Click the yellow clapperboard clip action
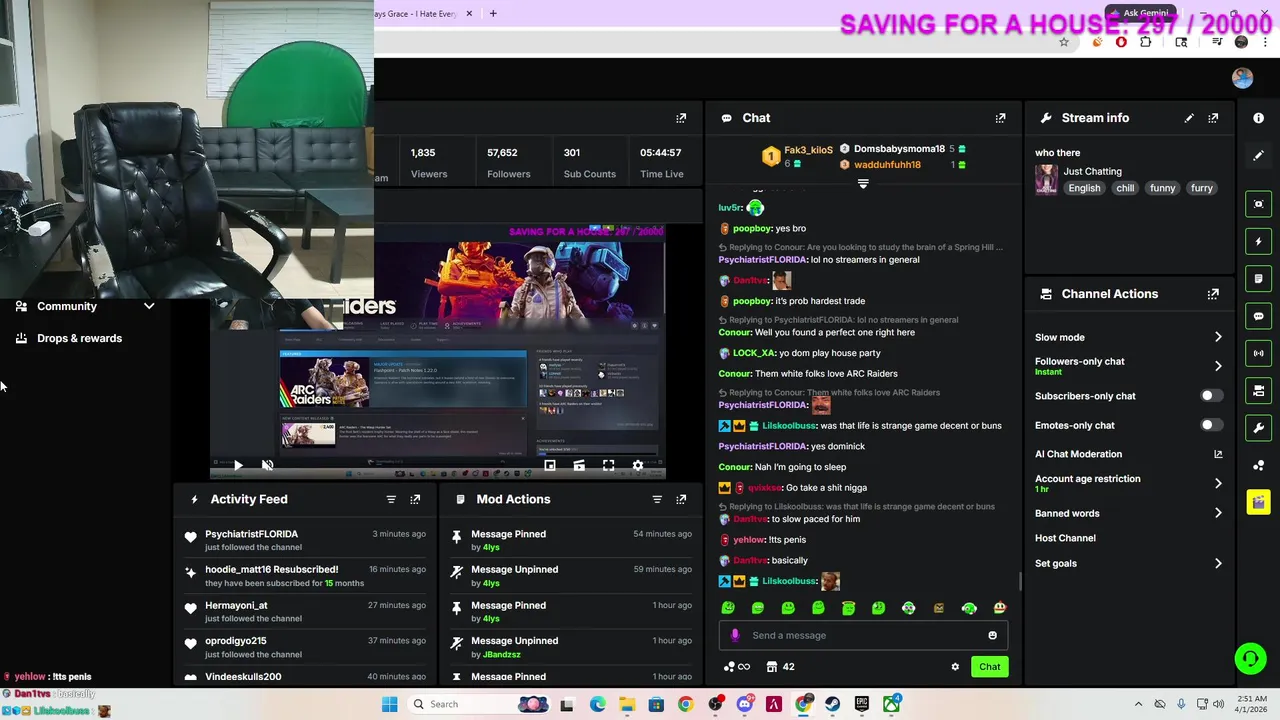The image size is (1280, 720). coord(1259,502)
